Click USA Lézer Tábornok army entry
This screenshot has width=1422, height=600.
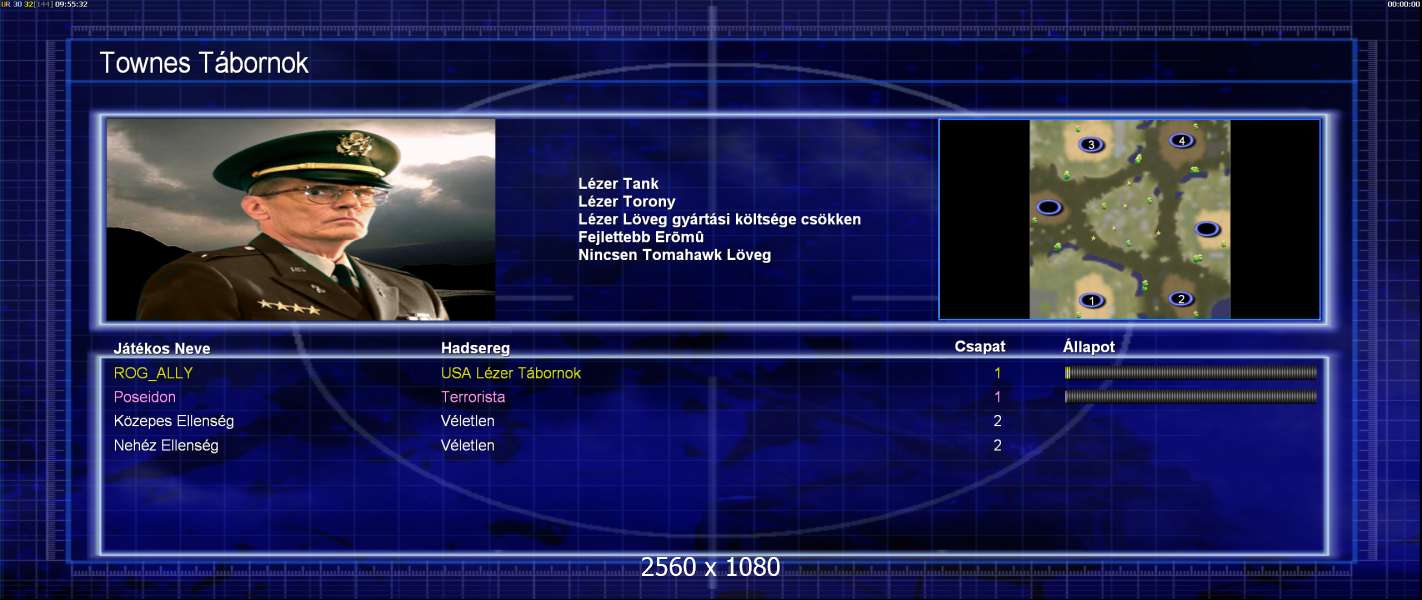click(x=511, y=373)
